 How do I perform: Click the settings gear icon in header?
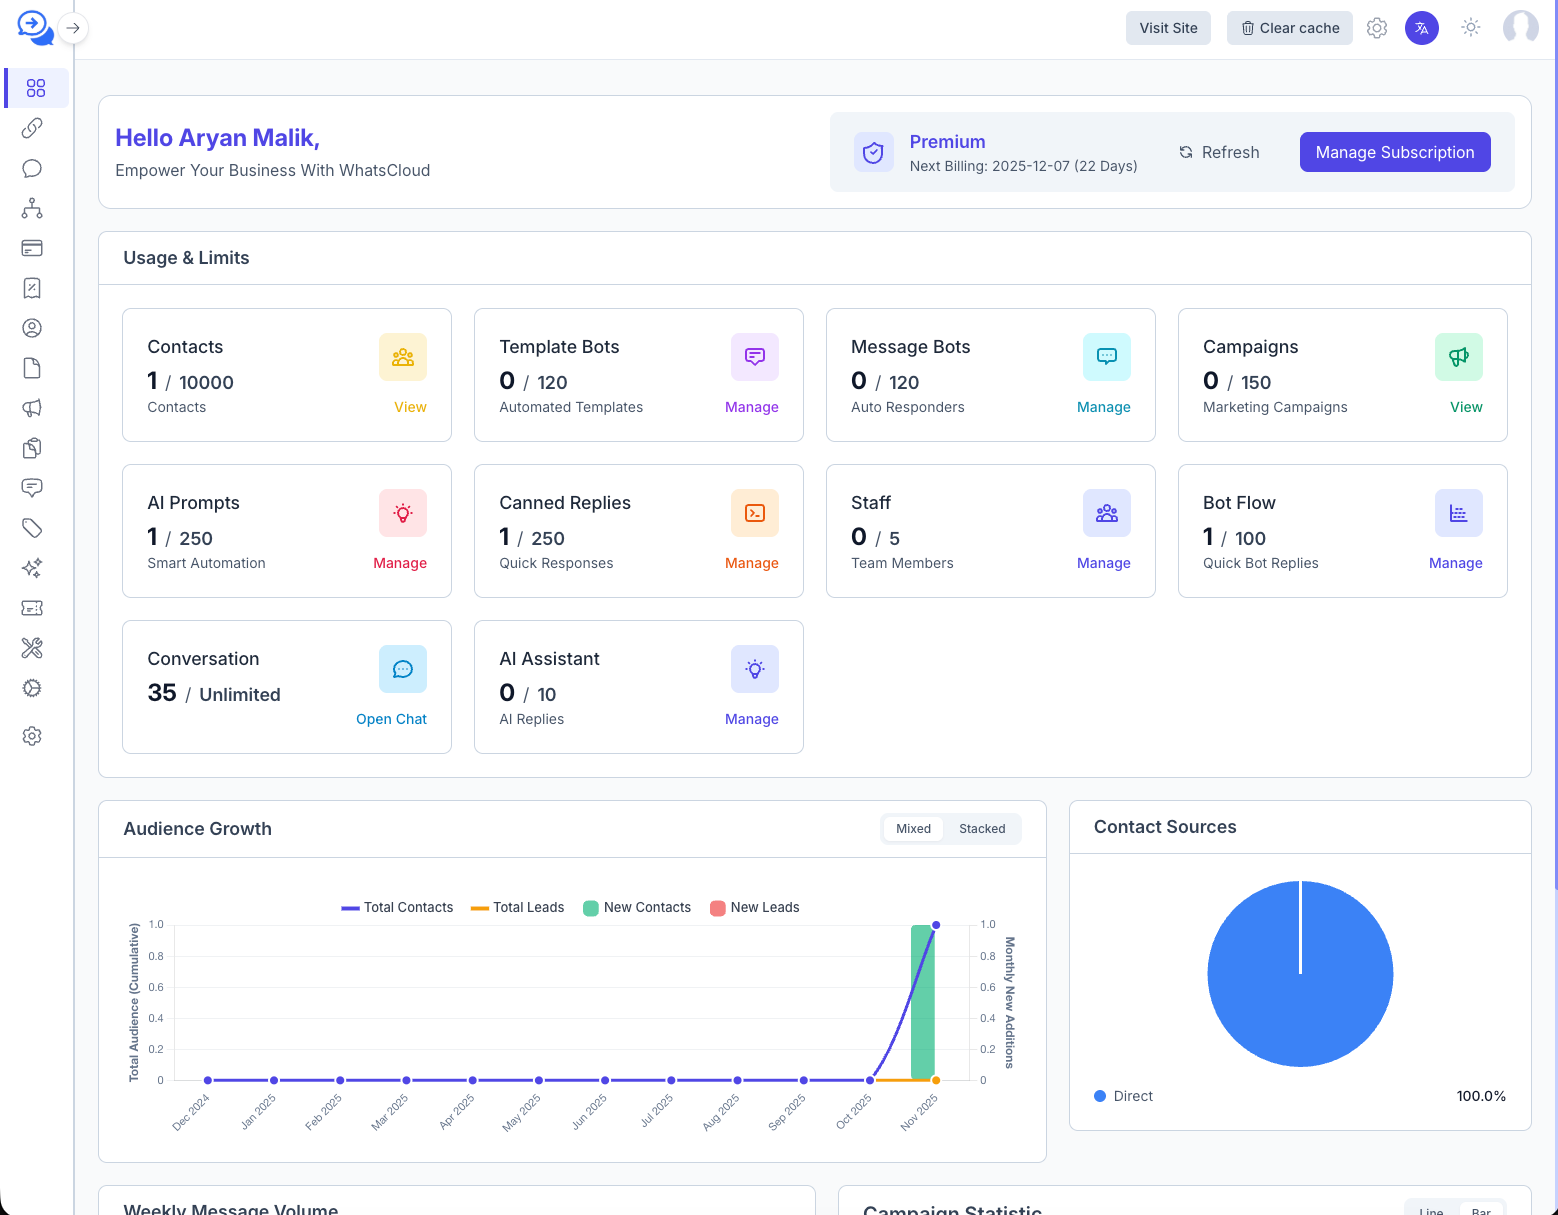(1377, 28)
